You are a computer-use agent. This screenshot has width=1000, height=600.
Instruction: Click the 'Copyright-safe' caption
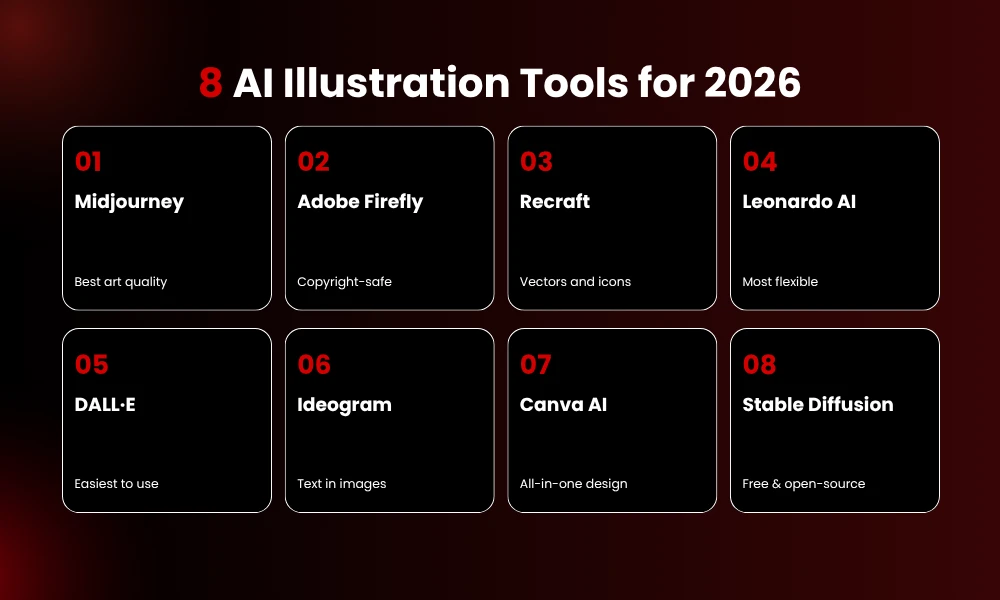point(344,282)
